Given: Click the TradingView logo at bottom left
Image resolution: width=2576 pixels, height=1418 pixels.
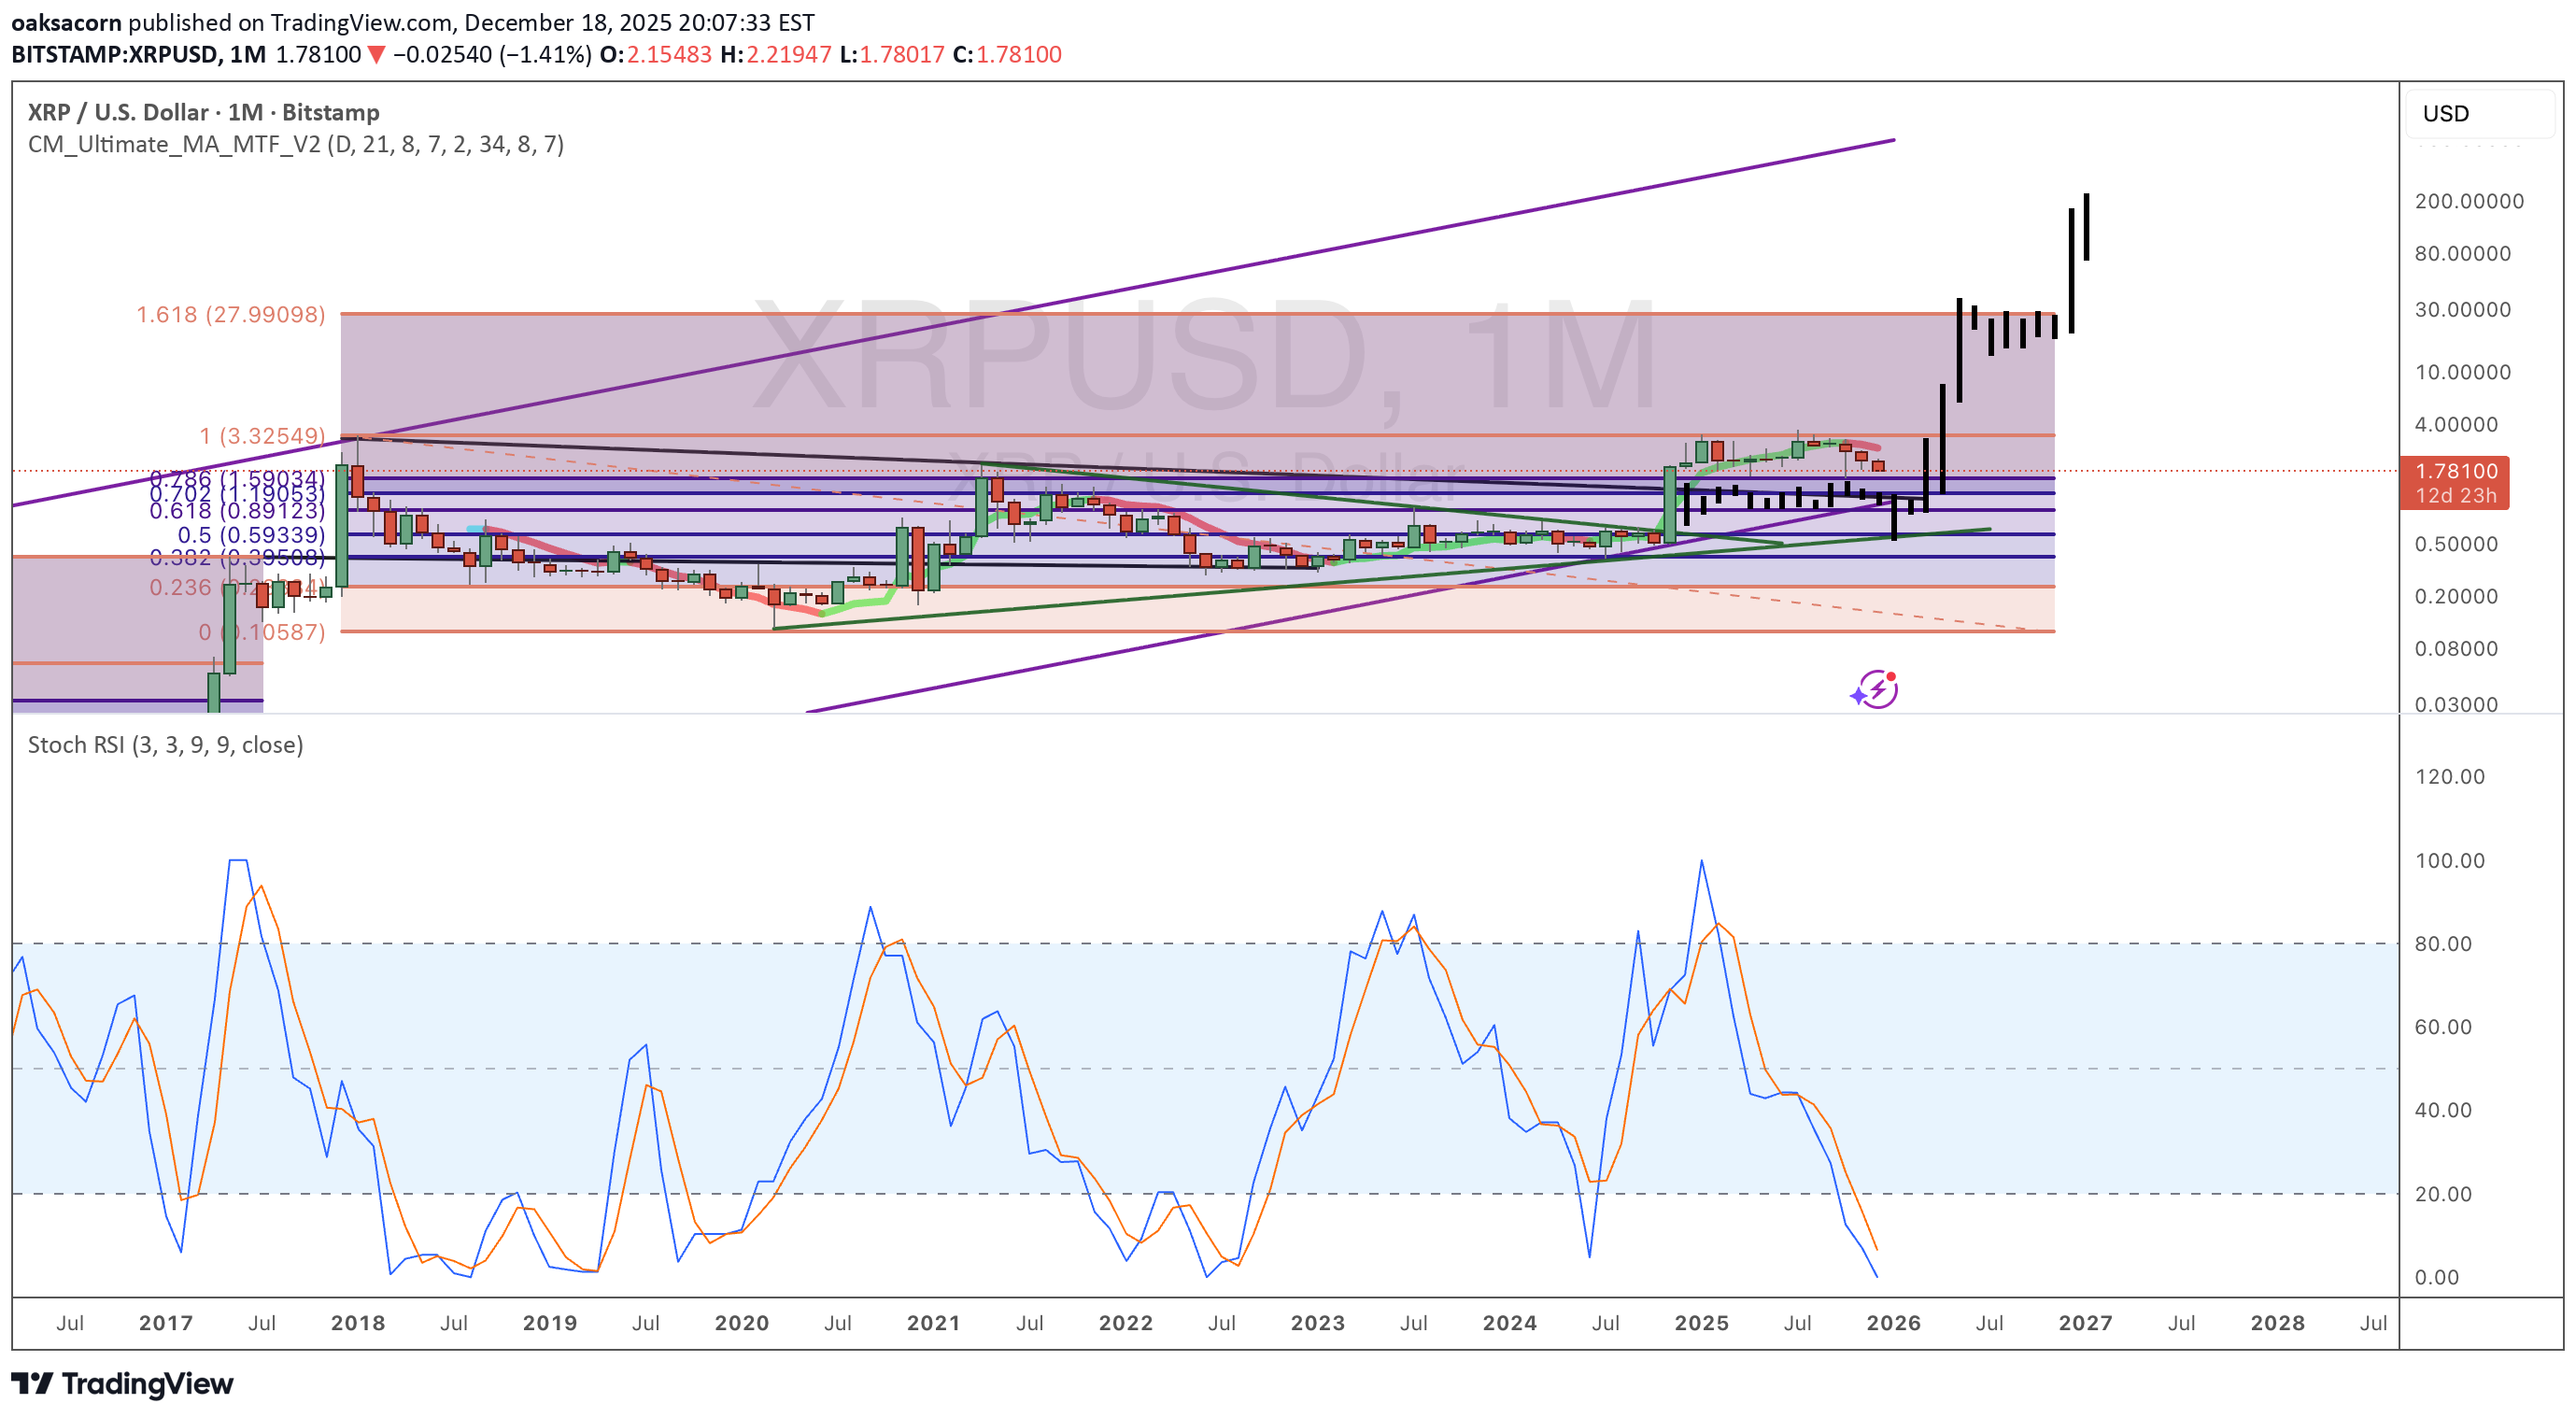Looking at the screenshot, I should (x=122, y=1384).
